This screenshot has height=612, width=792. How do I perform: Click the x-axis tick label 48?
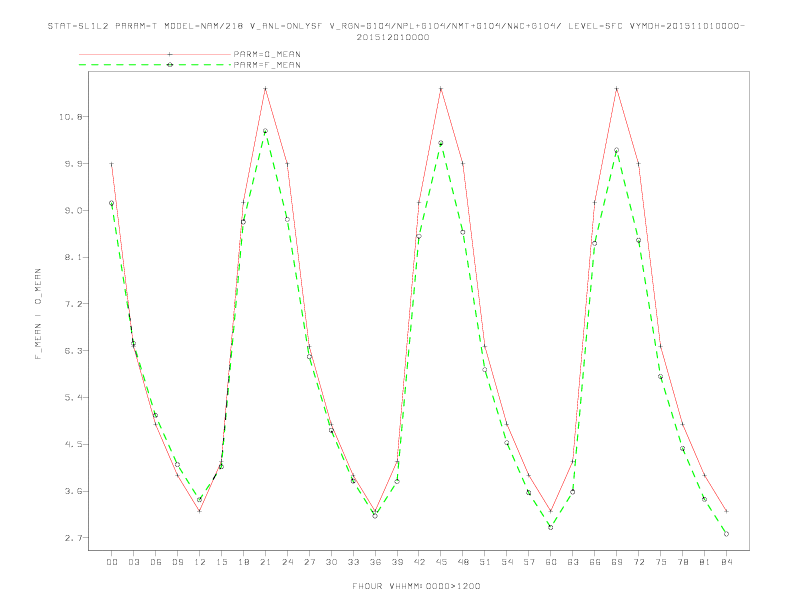(463, 562)
